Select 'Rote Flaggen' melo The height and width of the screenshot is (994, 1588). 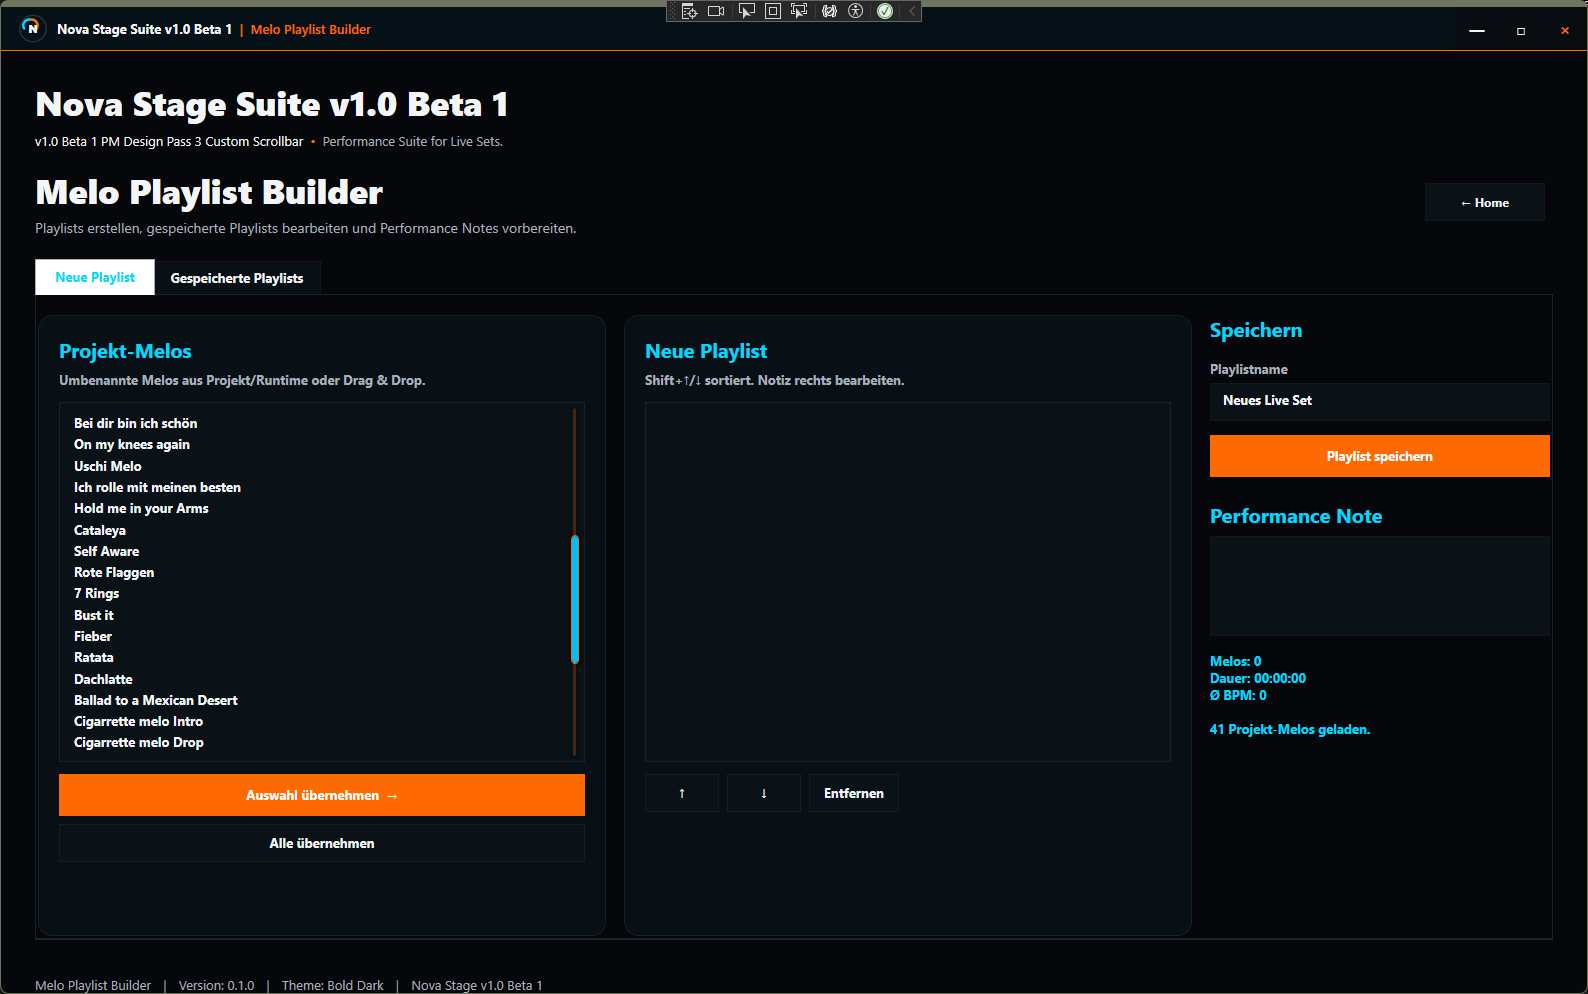(114, 572)
